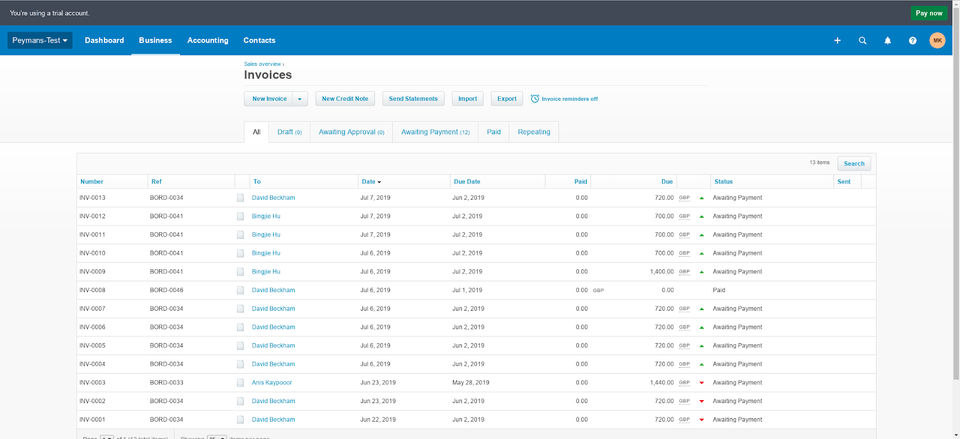Open the Accounting menu
Screen dimensions: 960x439
(208, 40)
